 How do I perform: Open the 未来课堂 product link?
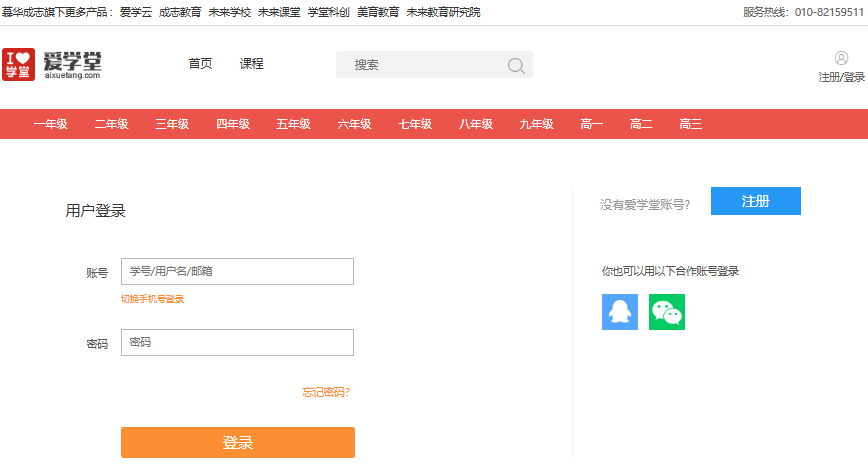coord(279,12)
